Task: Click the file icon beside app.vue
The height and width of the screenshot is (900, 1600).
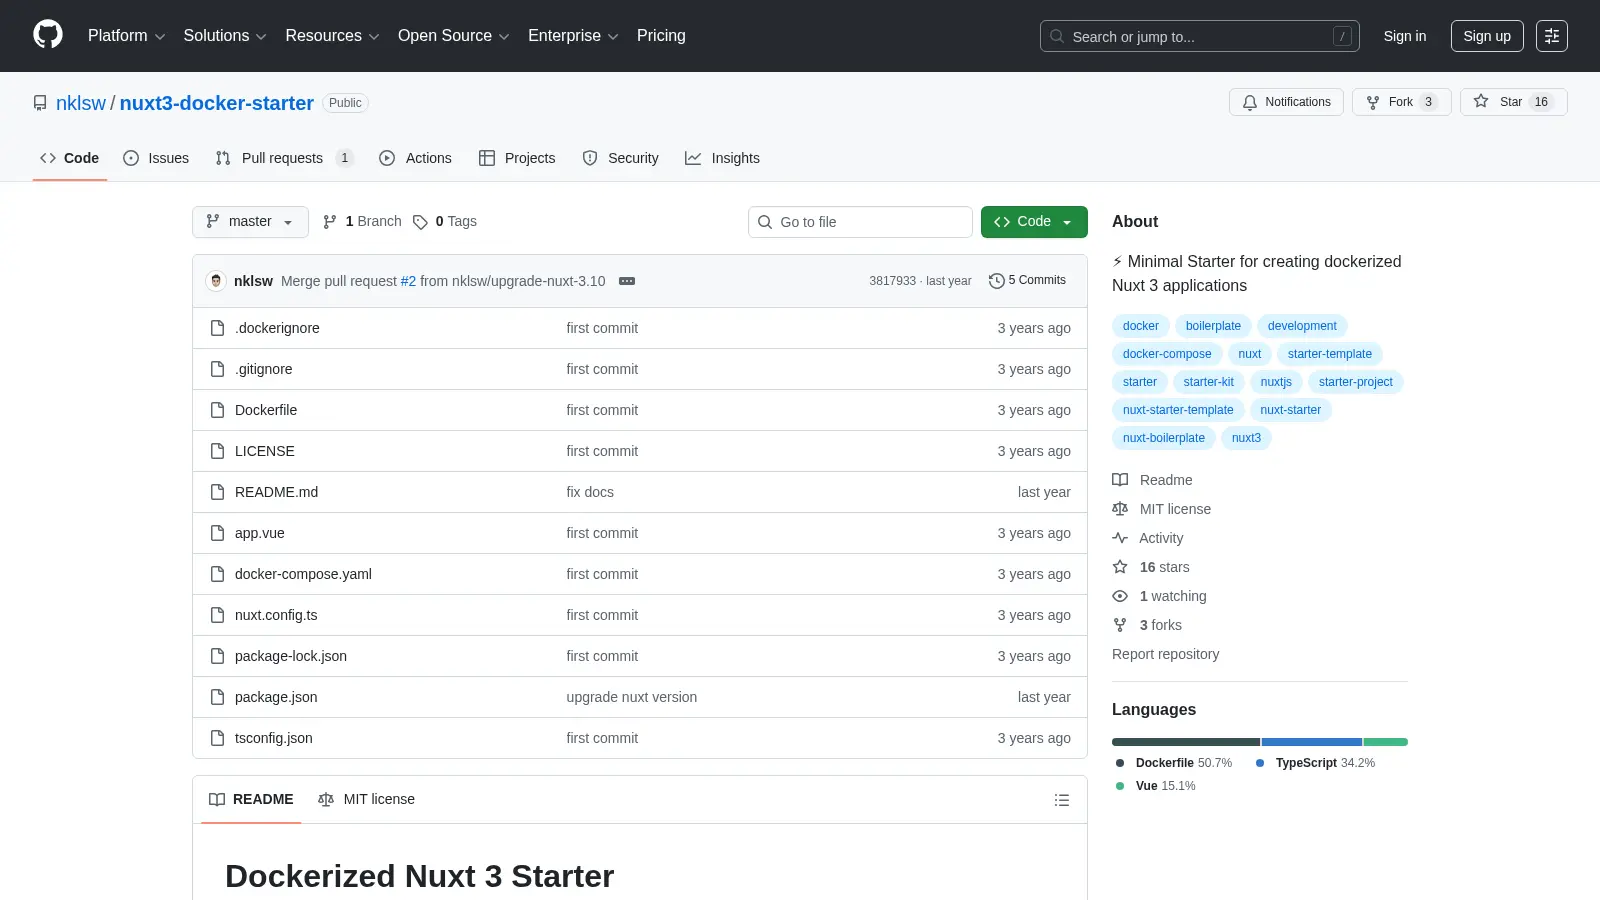Action: (217, 533)
